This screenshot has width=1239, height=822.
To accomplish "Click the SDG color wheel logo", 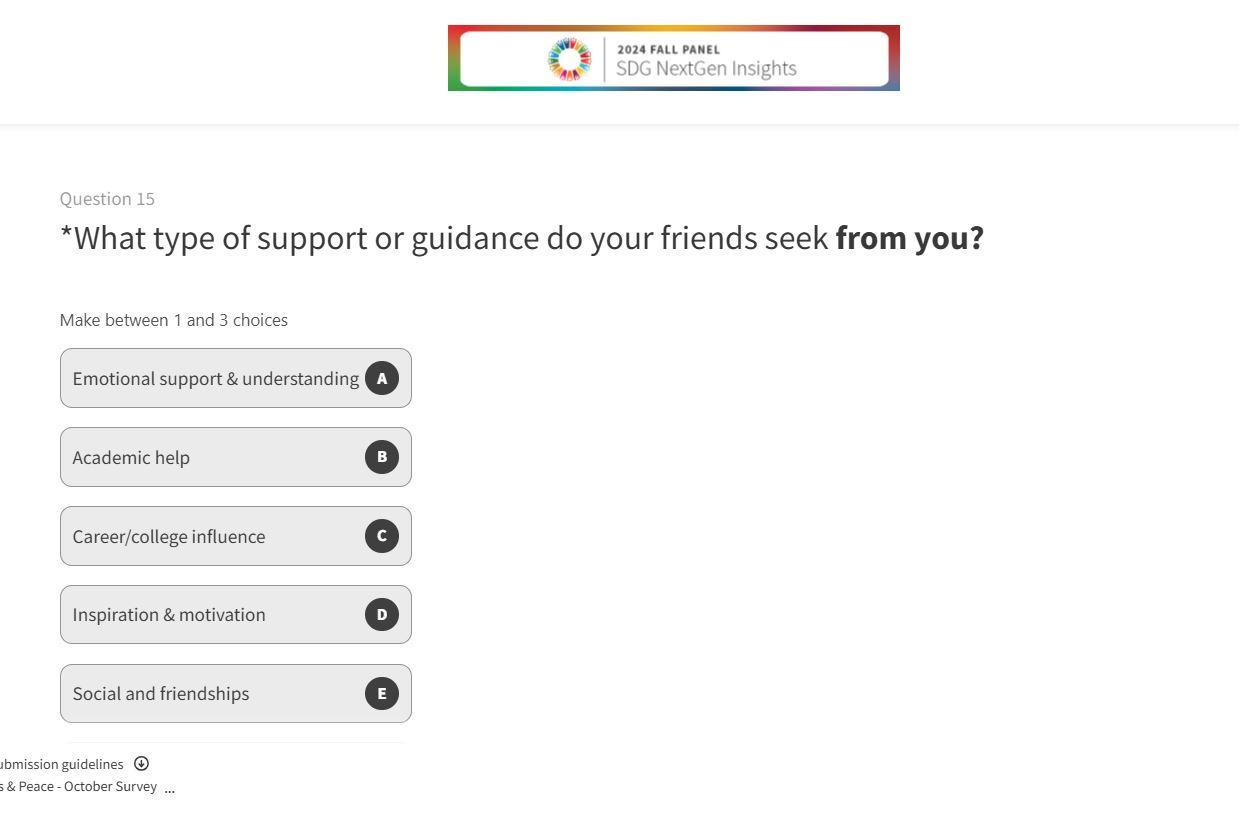I will (x=569, y=59).
